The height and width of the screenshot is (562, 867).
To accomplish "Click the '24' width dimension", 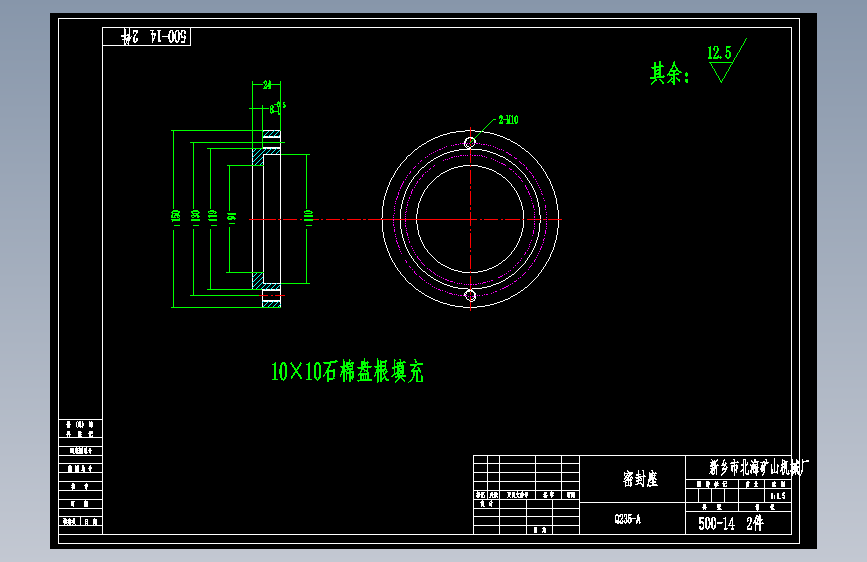I will (267, 85).
